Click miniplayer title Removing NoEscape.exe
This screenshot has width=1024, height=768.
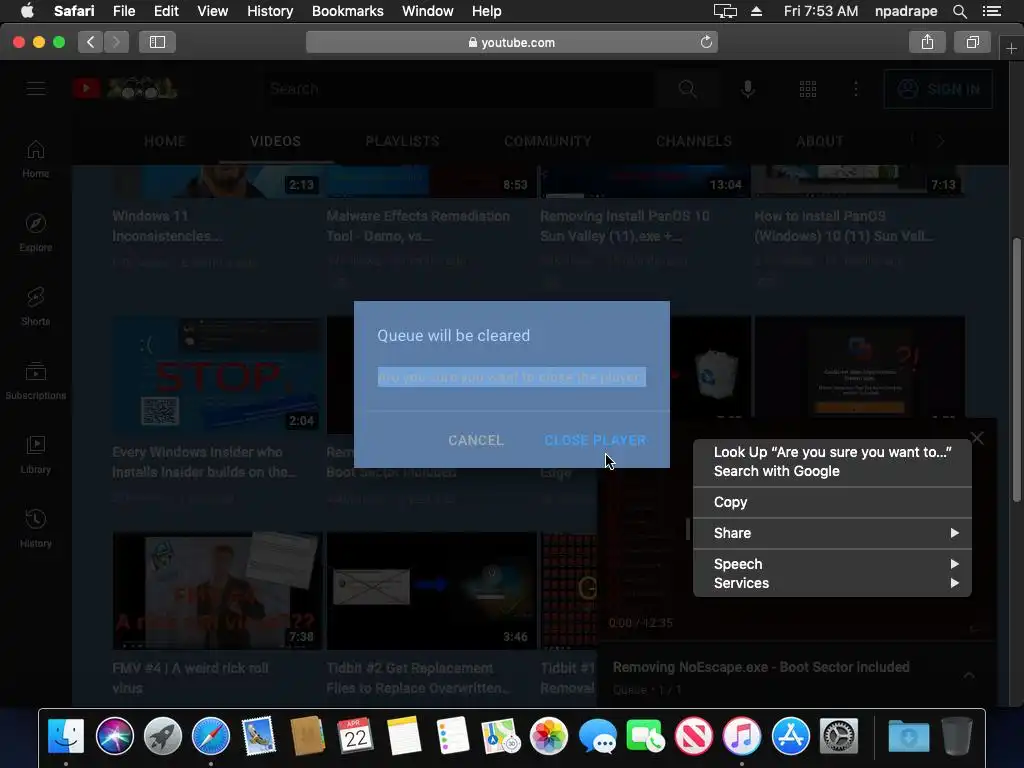tap(761, 667)
